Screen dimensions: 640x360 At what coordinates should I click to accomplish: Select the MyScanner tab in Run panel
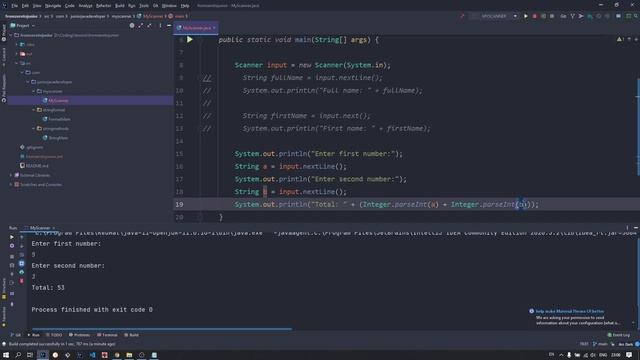pos(39,228)
